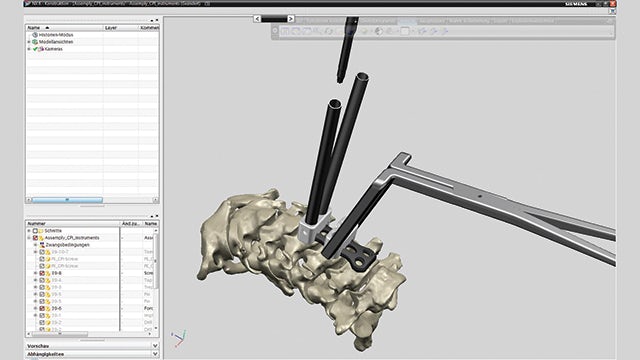640x360 pixels.
Task: Select the History Mode entry icon
Action: tap(35, 35)
